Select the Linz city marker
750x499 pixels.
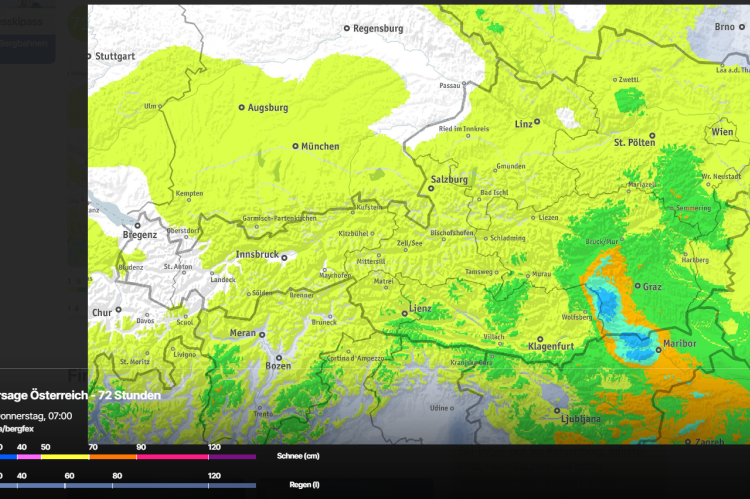click(x=537, y=121)
